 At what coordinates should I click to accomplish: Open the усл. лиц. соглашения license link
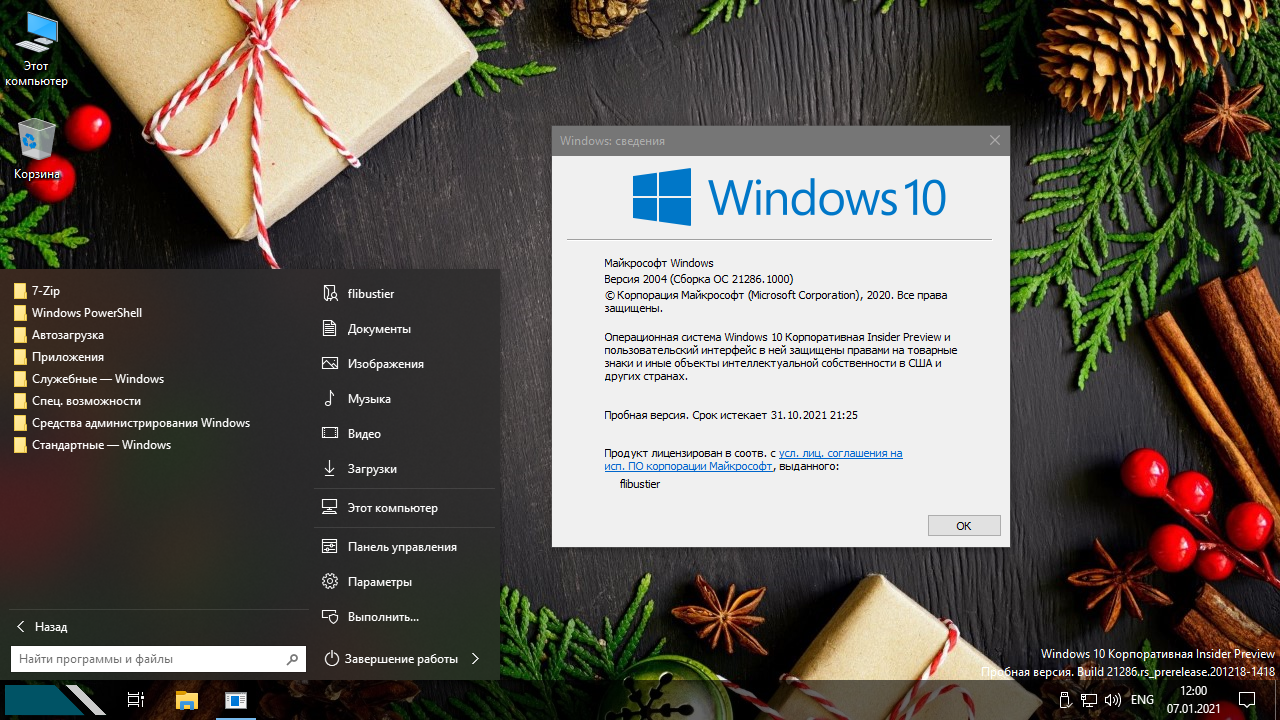tap(840, 453)
